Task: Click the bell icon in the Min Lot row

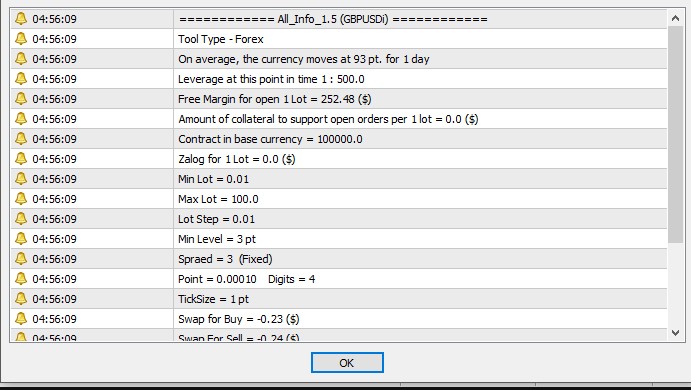Action: click(x=21, y=178)
